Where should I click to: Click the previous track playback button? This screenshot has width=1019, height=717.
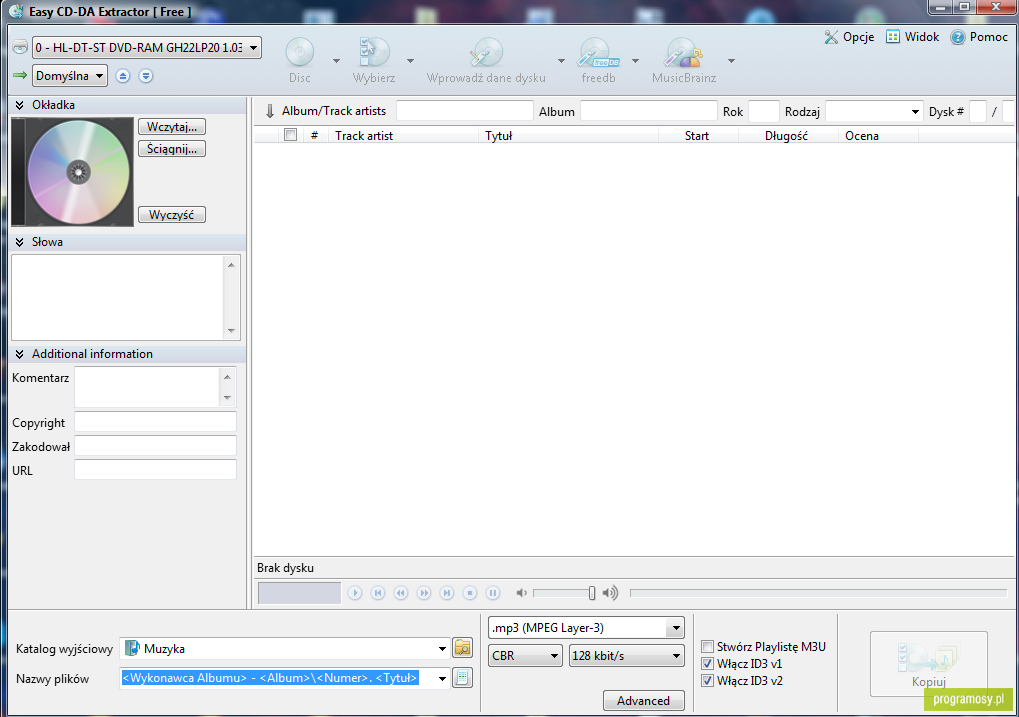378,593
